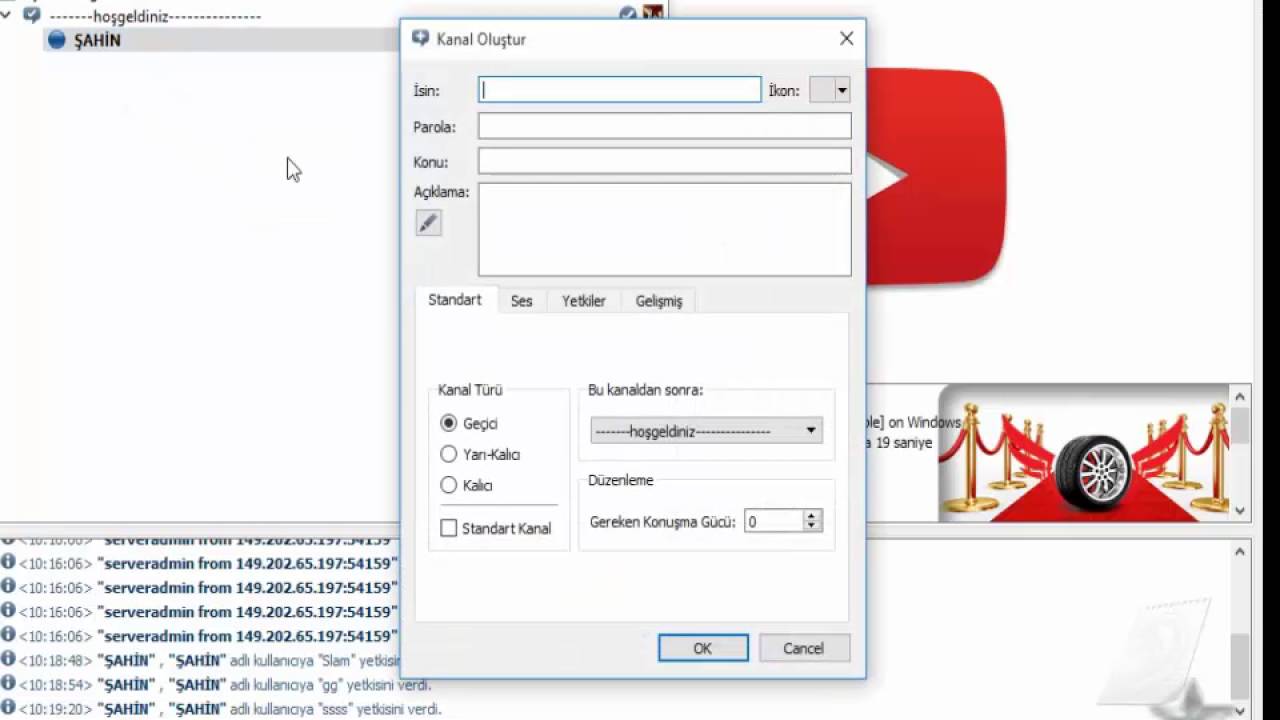Viewport: 1280px width, 720px height.
Task: Close the Kanal Oluştur dialog
Action: pyautogui.click(x=846, y=39)
